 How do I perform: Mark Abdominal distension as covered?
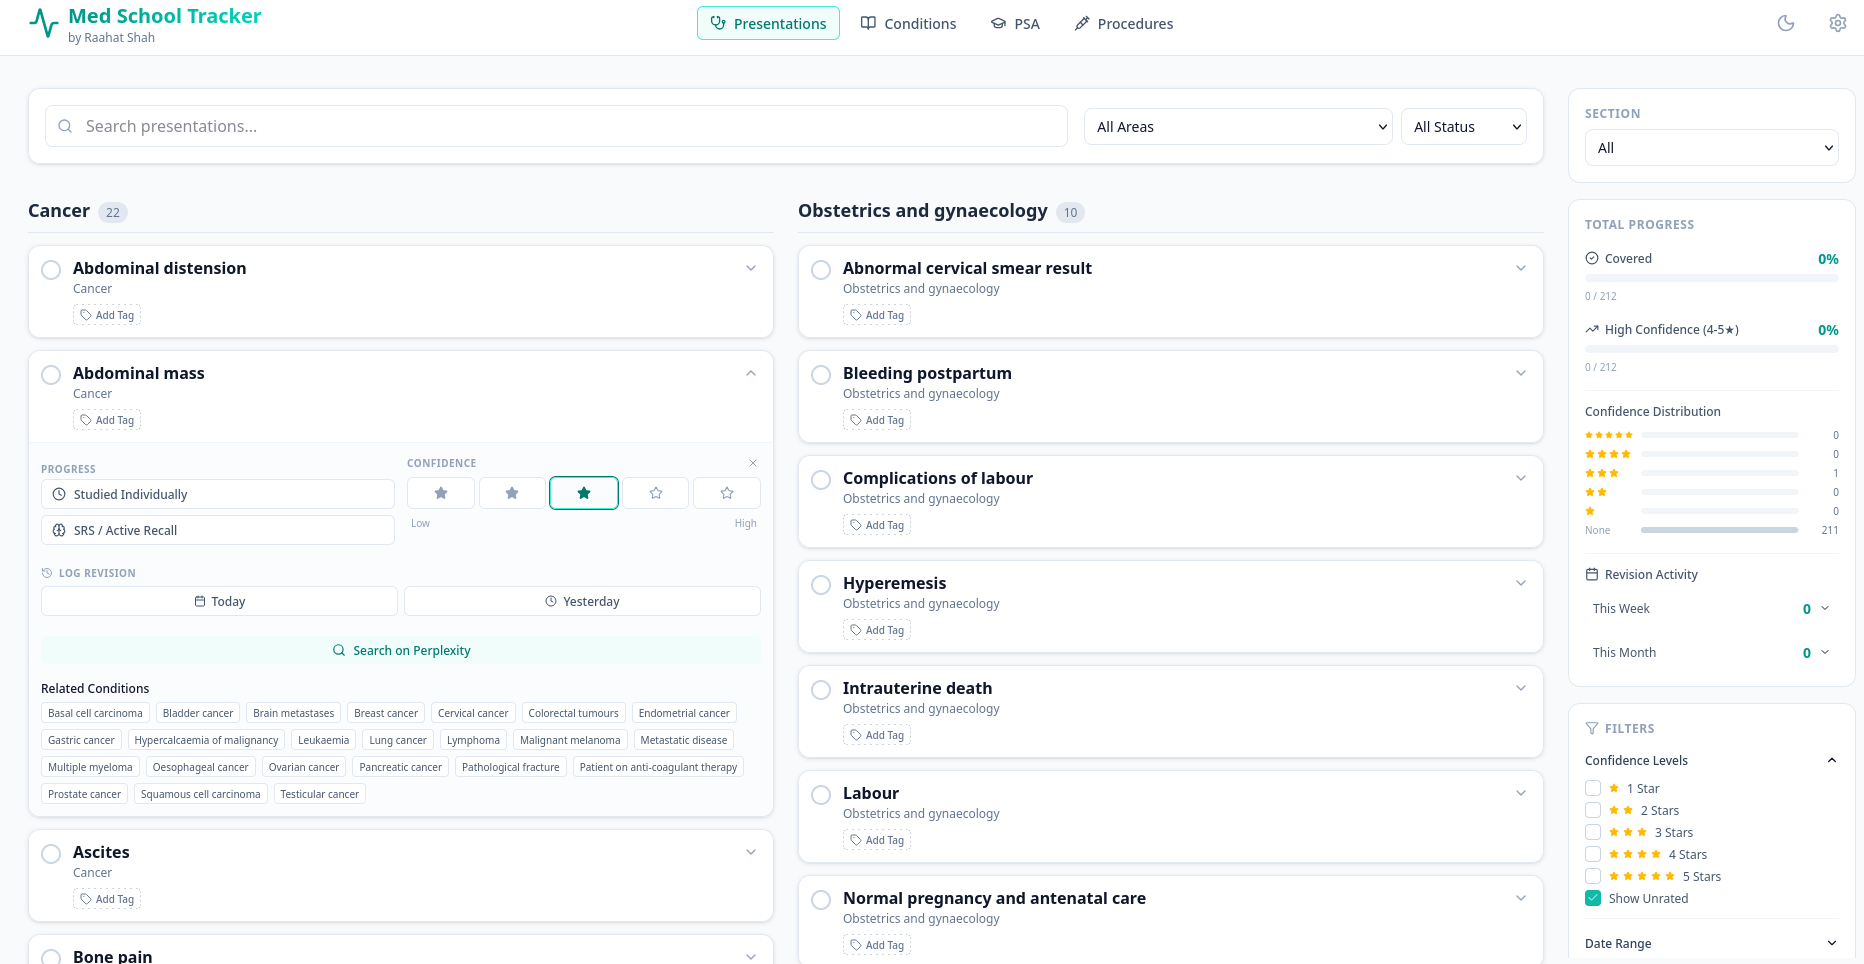point(51,270)
